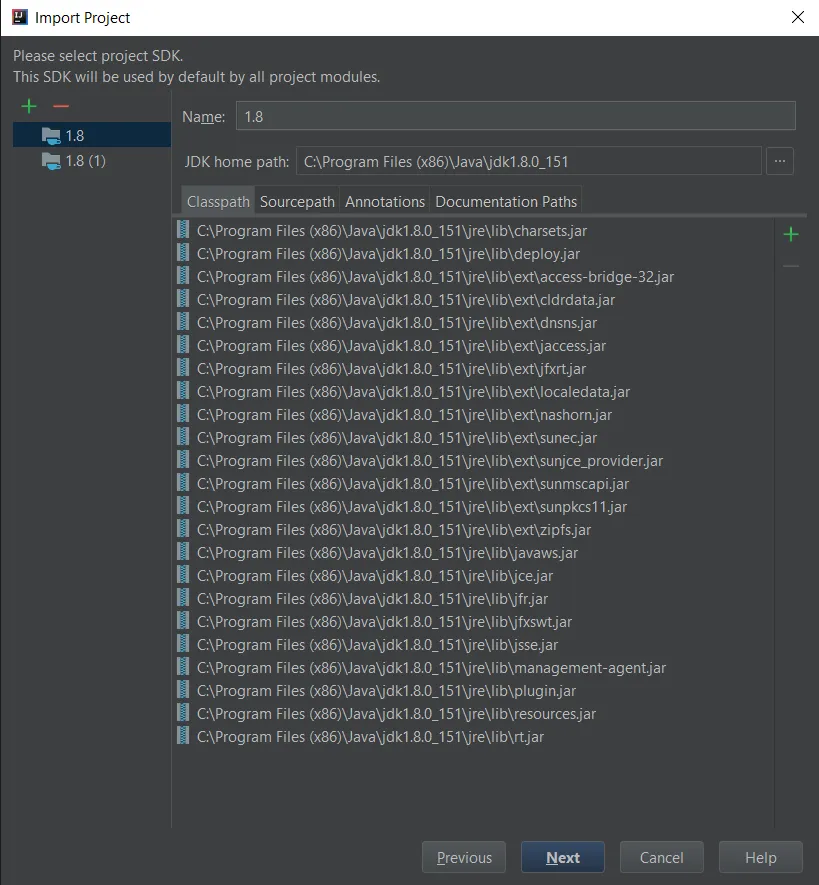The height and width of the screenshot is (885, 819).
Task: Close the Import Project dialog
Action: click(x=798, y=17)
